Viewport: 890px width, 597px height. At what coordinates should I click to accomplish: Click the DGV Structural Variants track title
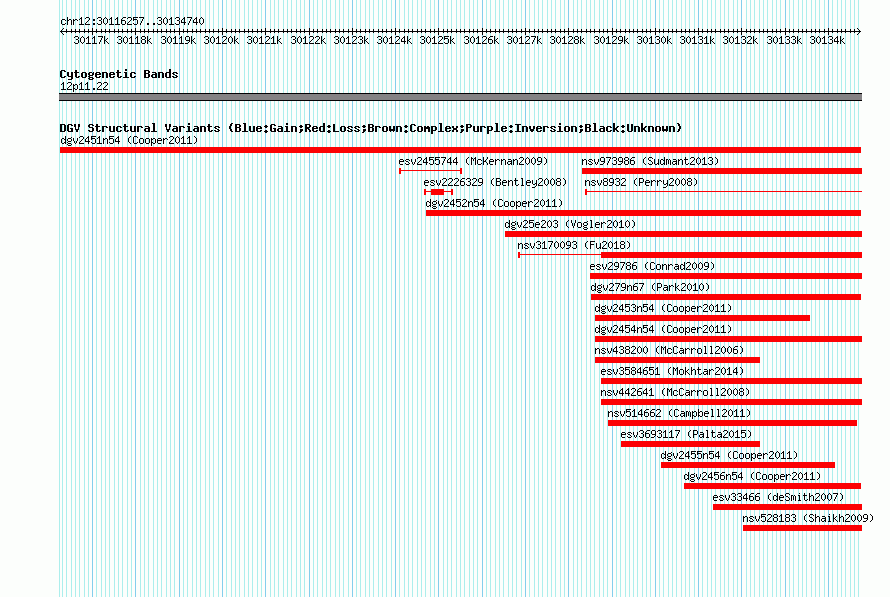(371, 128)
